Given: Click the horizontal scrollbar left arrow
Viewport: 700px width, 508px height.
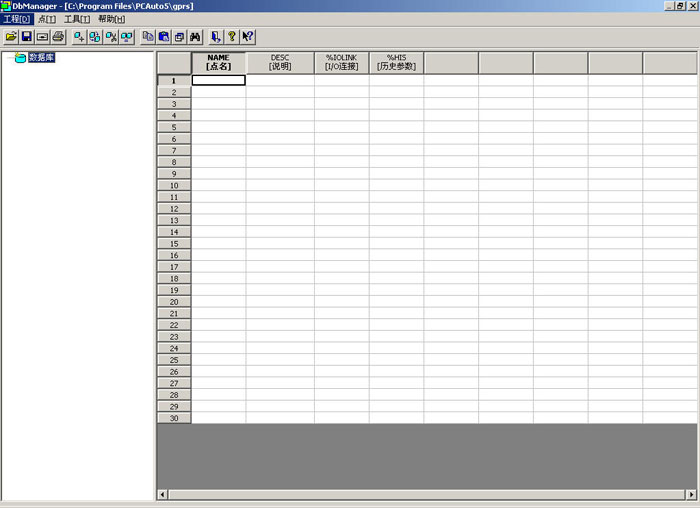Looking at the screenshot, I should point(164,494).
